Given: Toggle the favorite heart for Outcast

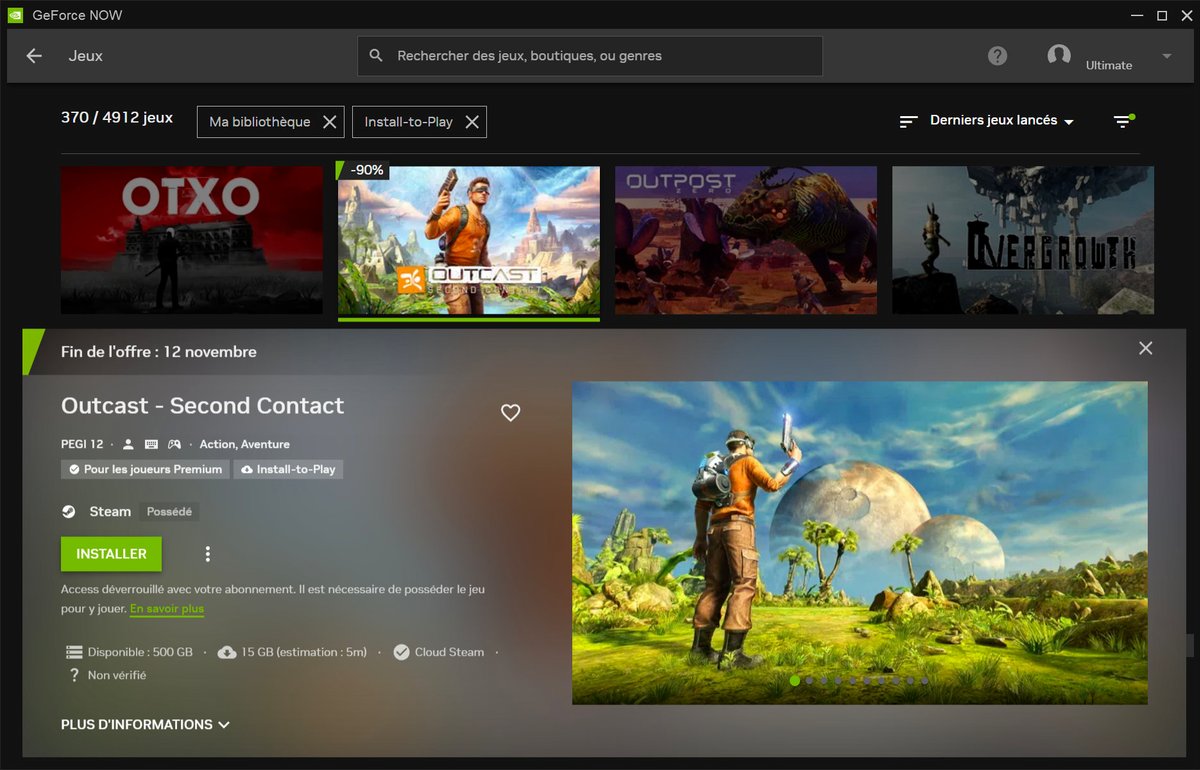Looking at the screenshot, I should (511, 412).
